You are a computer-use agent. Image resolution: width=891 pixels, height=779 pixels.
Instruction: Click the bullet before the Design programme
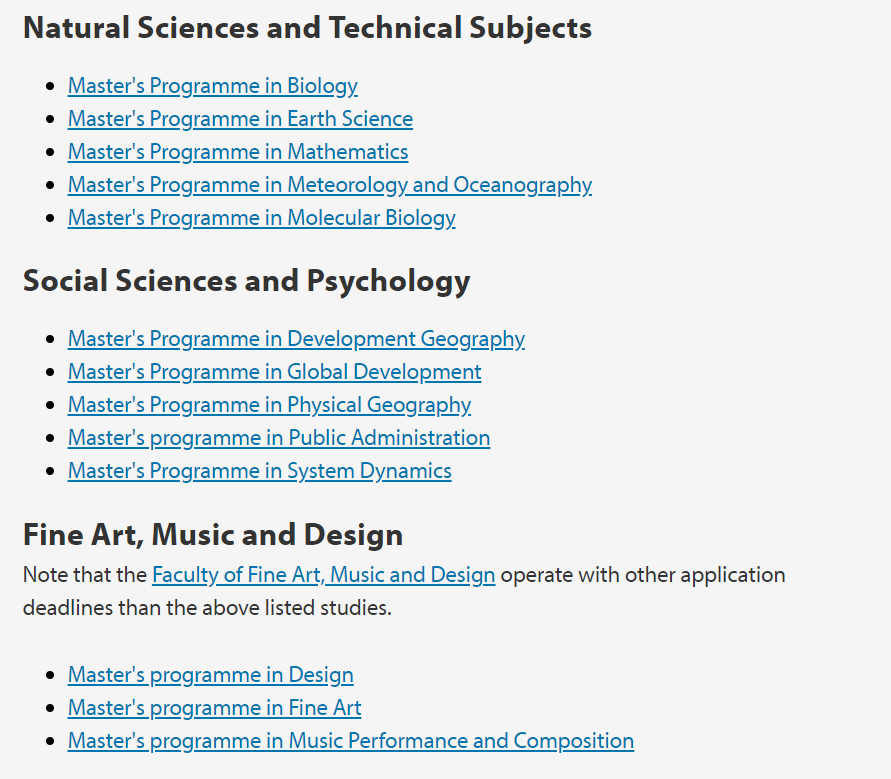[x=51, y=676]
